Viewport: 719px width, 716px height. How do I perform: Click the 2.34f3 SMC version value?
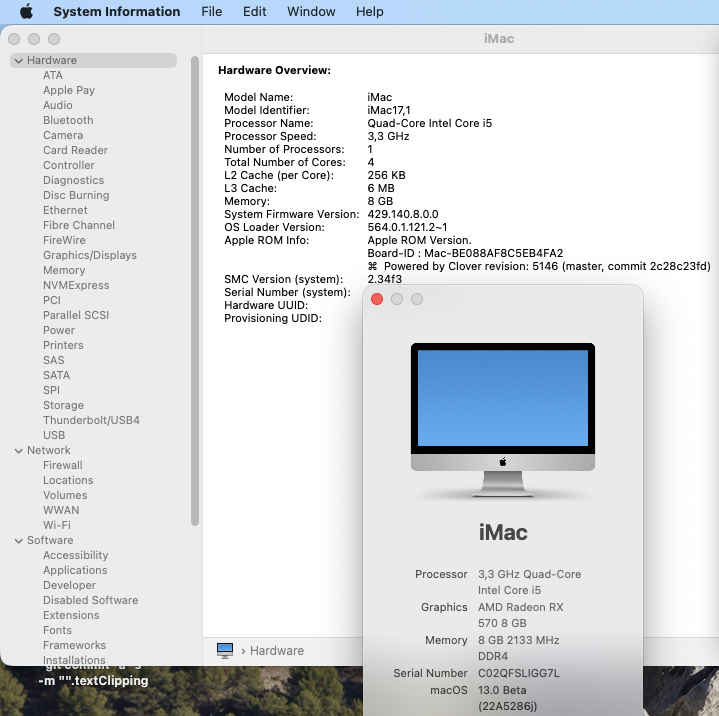tap(384, 279)
